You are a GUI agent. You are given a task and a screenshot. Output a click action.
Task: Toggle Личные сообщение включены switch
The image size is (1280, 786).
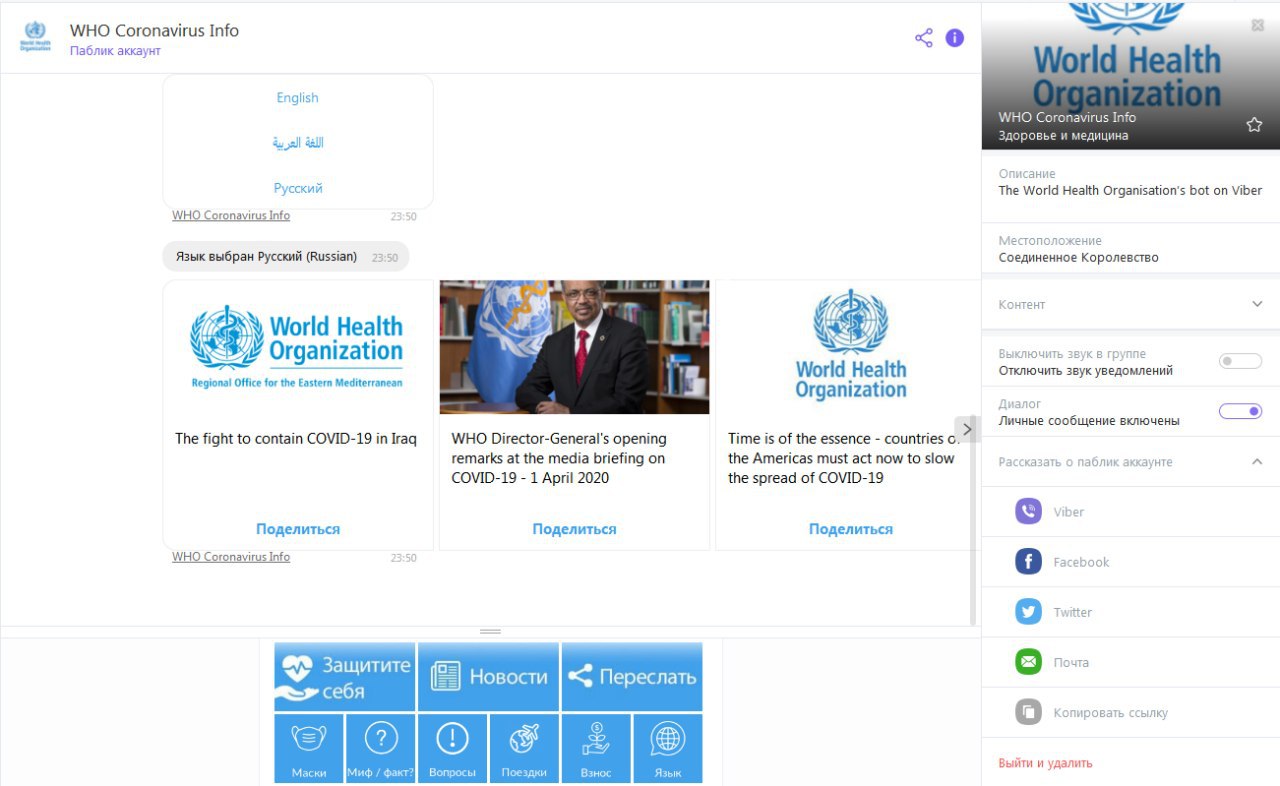pyautogui.click(x=1240, y=412)
